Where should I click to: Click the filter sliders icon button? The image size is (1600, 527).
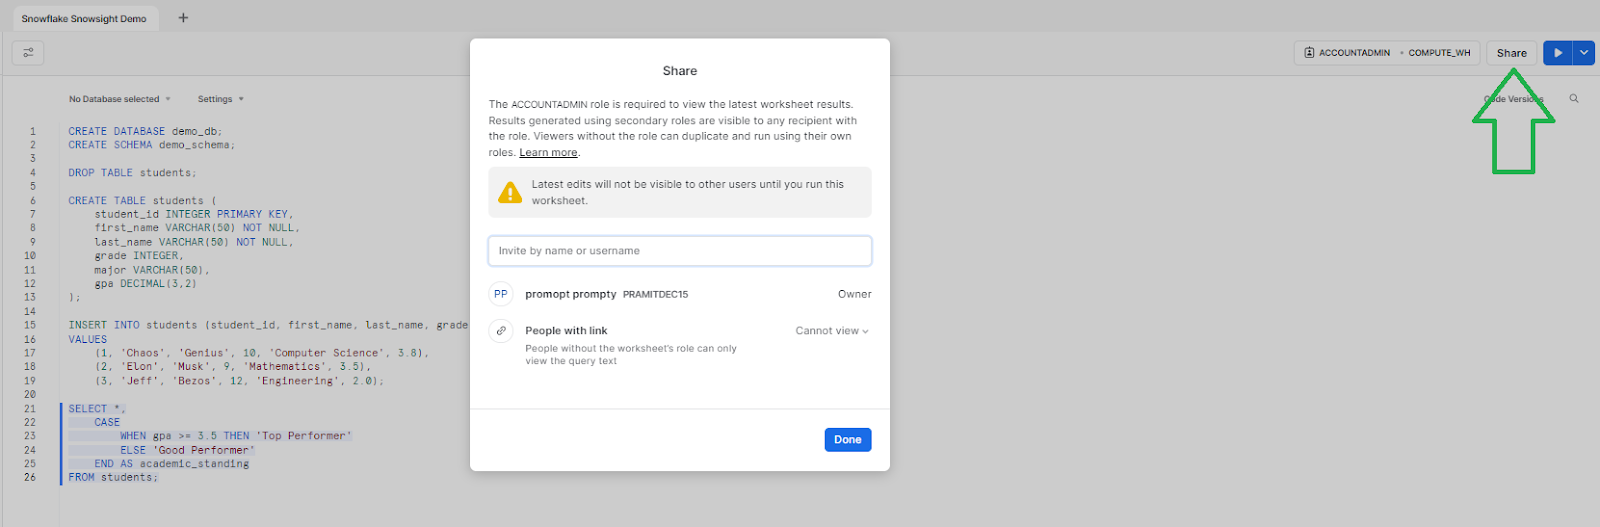pos(28,52)
